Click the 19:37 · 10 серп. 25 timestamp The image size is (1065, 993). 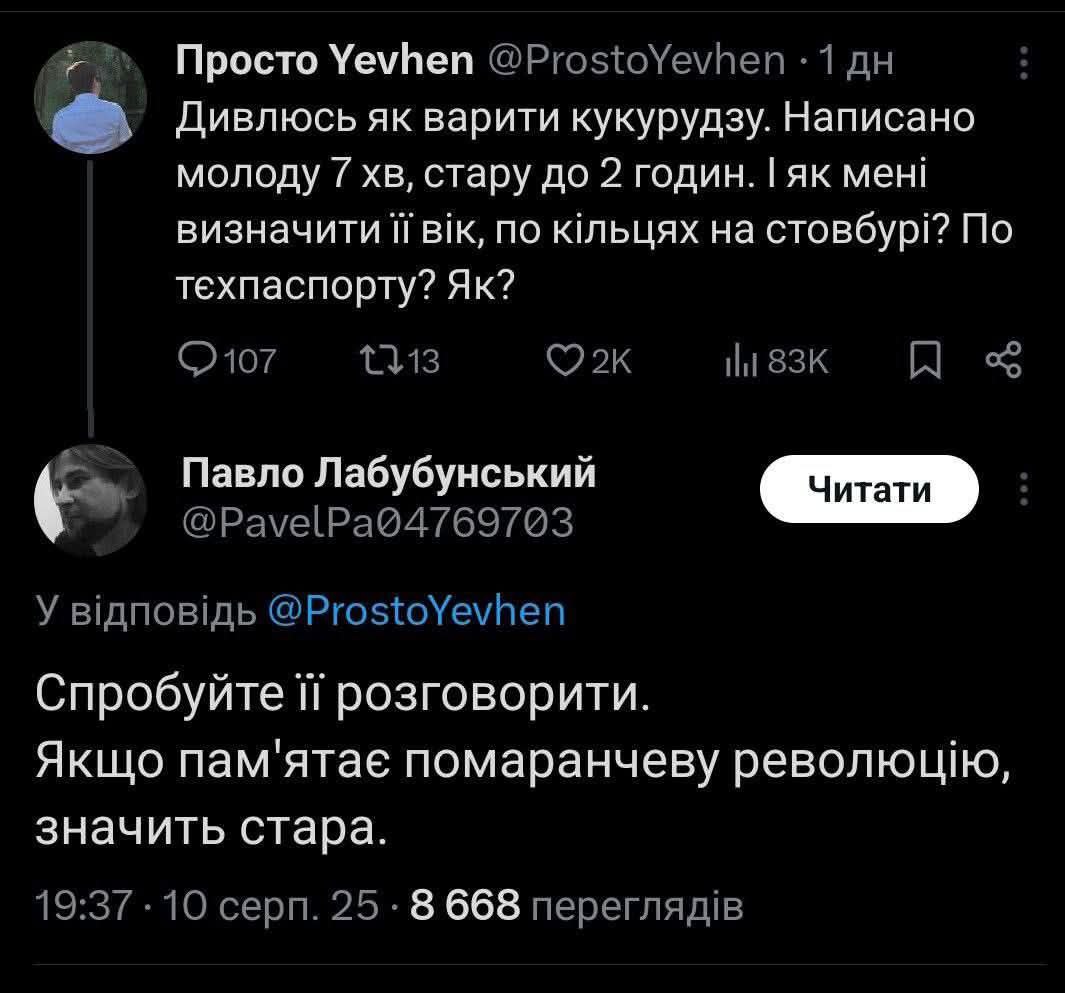coord(207,906)
